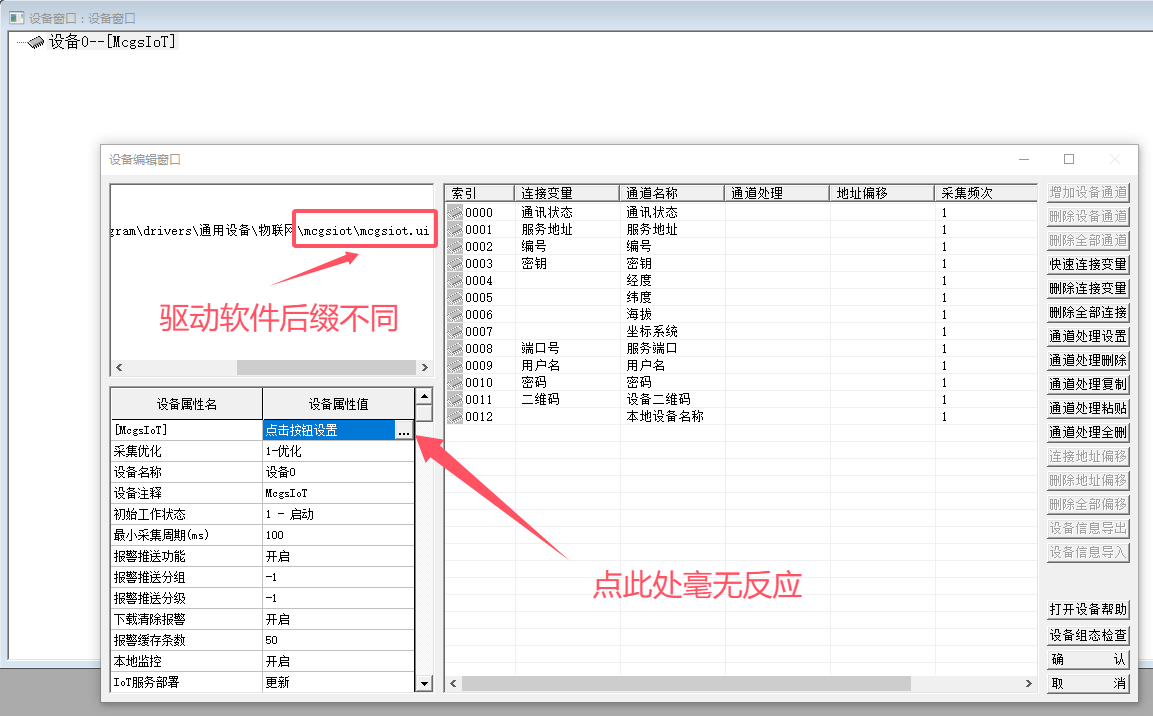Click the device icon for 设备0 in tree
This screenshot has width=1153, height=716.
[36, 42]
